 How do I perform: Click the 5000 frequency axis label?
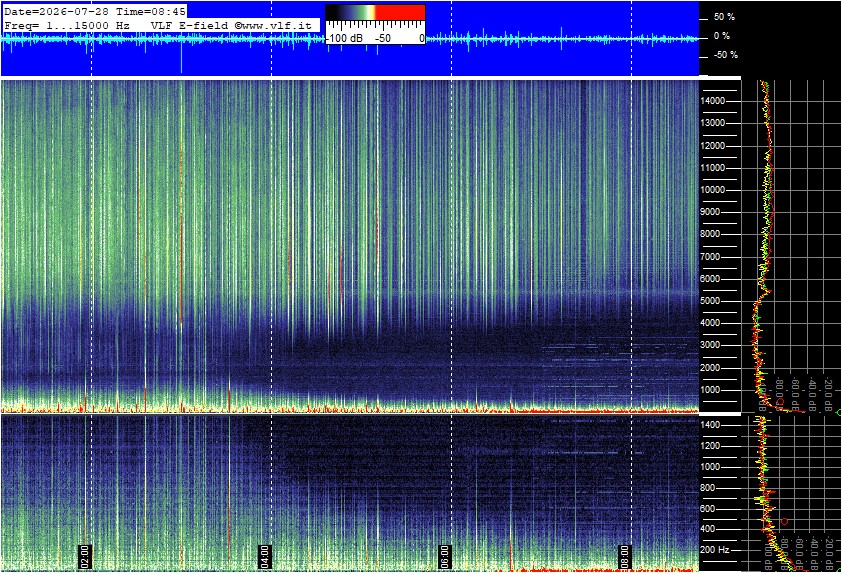pyautogui.click(x=710, y=301)
